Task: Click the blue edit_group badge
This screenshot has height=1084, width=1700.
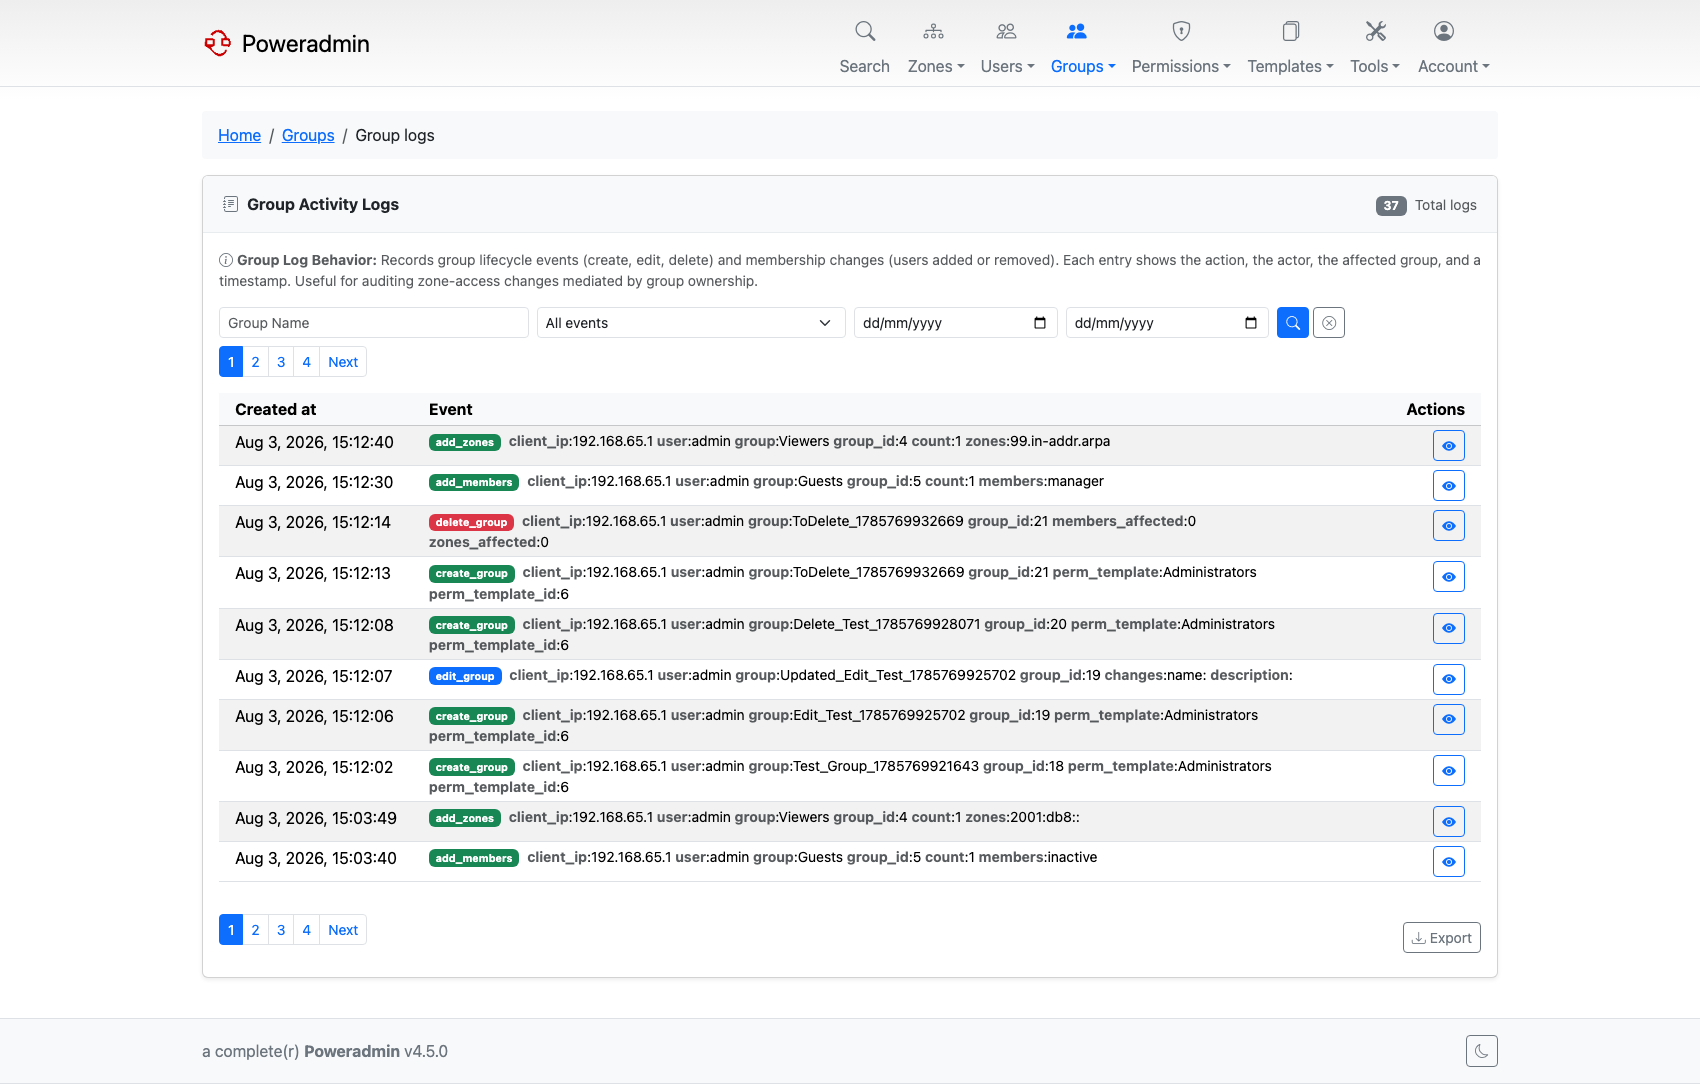Action: (465, 676)
